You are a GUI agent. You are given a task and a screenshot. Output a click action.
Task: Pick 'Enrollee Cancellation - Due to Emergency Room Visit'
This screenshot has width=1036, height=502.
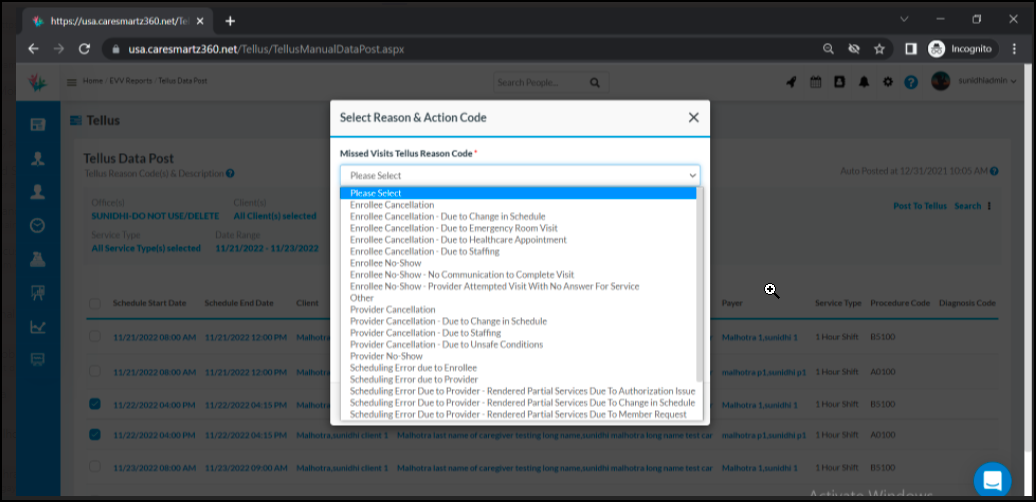pos(453,228)
